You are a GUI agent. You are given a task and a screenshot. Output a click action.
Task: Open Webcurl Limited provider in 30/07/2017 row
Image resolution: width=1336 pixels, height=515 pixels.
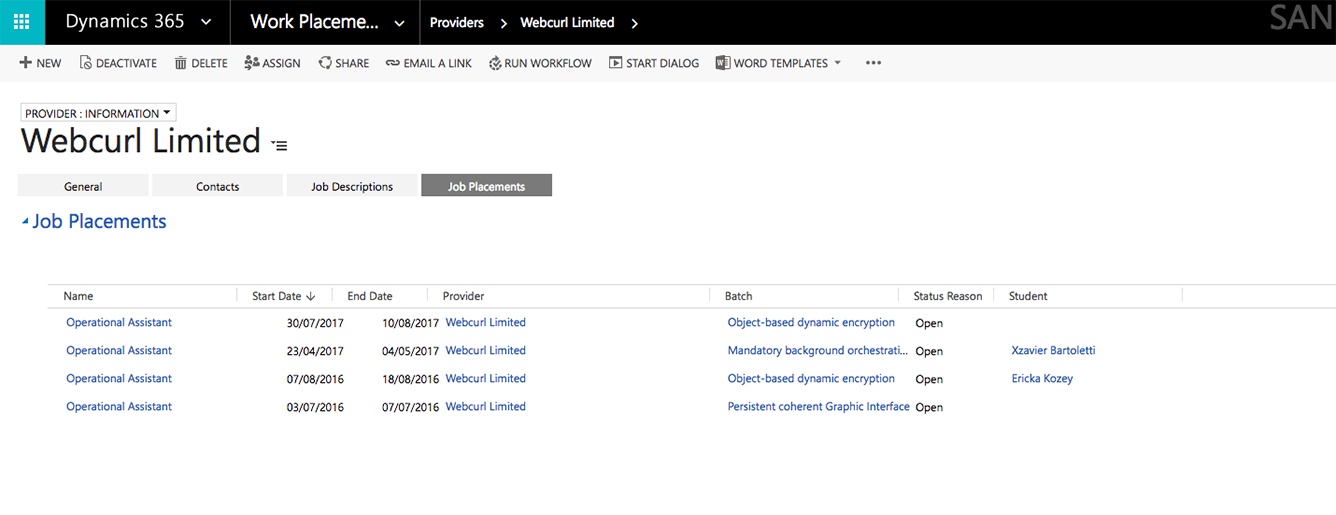click(x=485, y=322)
